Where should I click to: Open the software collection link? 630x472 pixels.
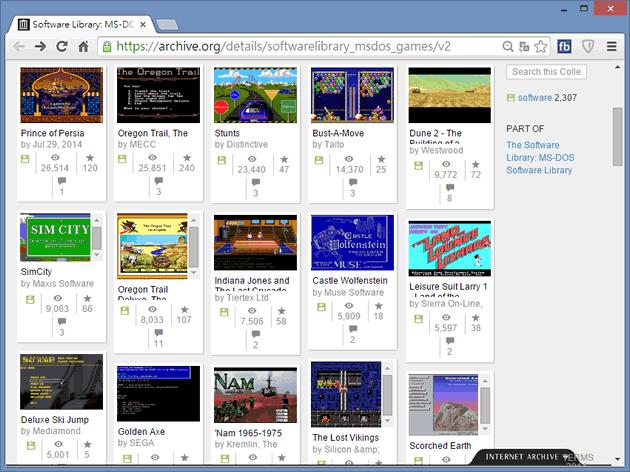pyautogui.click(x=535, y=98)
